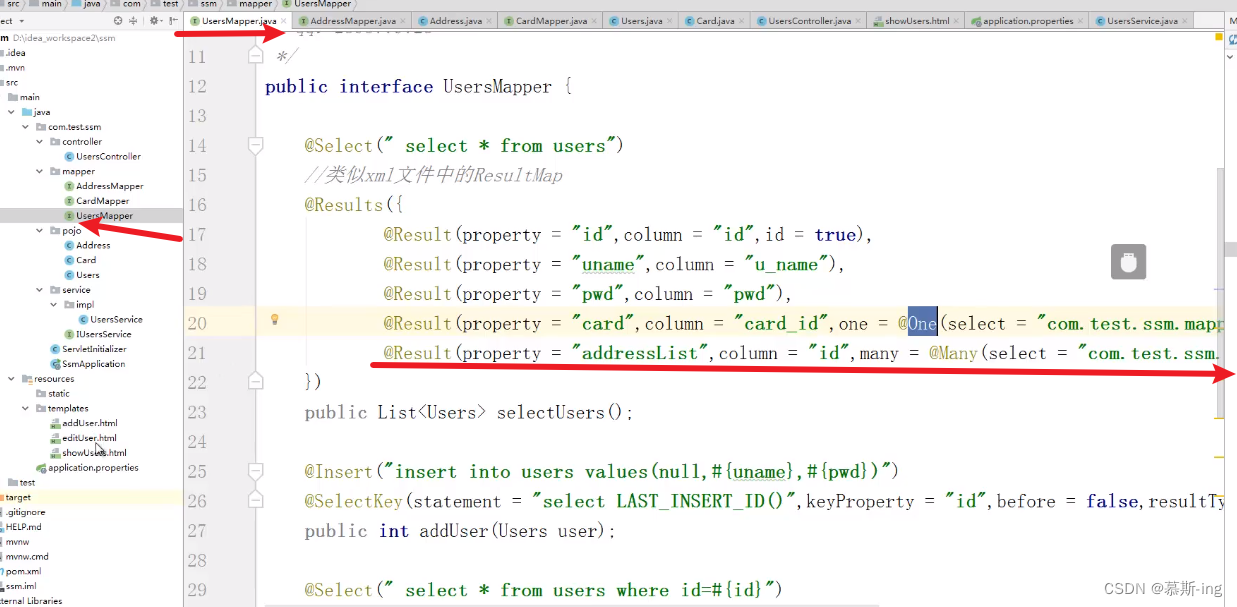
Task: Toggle code fold marker at line 14
Action: [x=256, y=146]
